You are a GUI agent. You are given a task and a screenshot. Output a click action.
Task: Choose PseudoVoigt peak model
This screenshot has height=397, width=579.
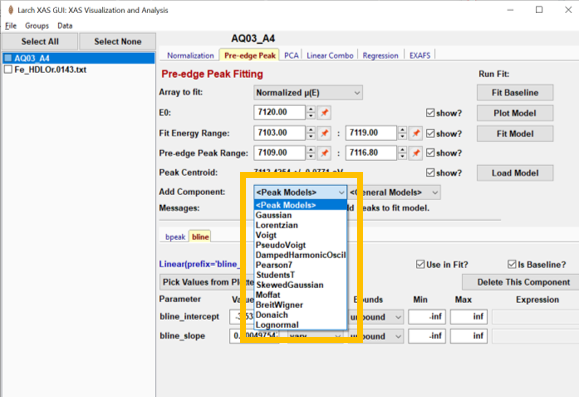tap(300, 245)
